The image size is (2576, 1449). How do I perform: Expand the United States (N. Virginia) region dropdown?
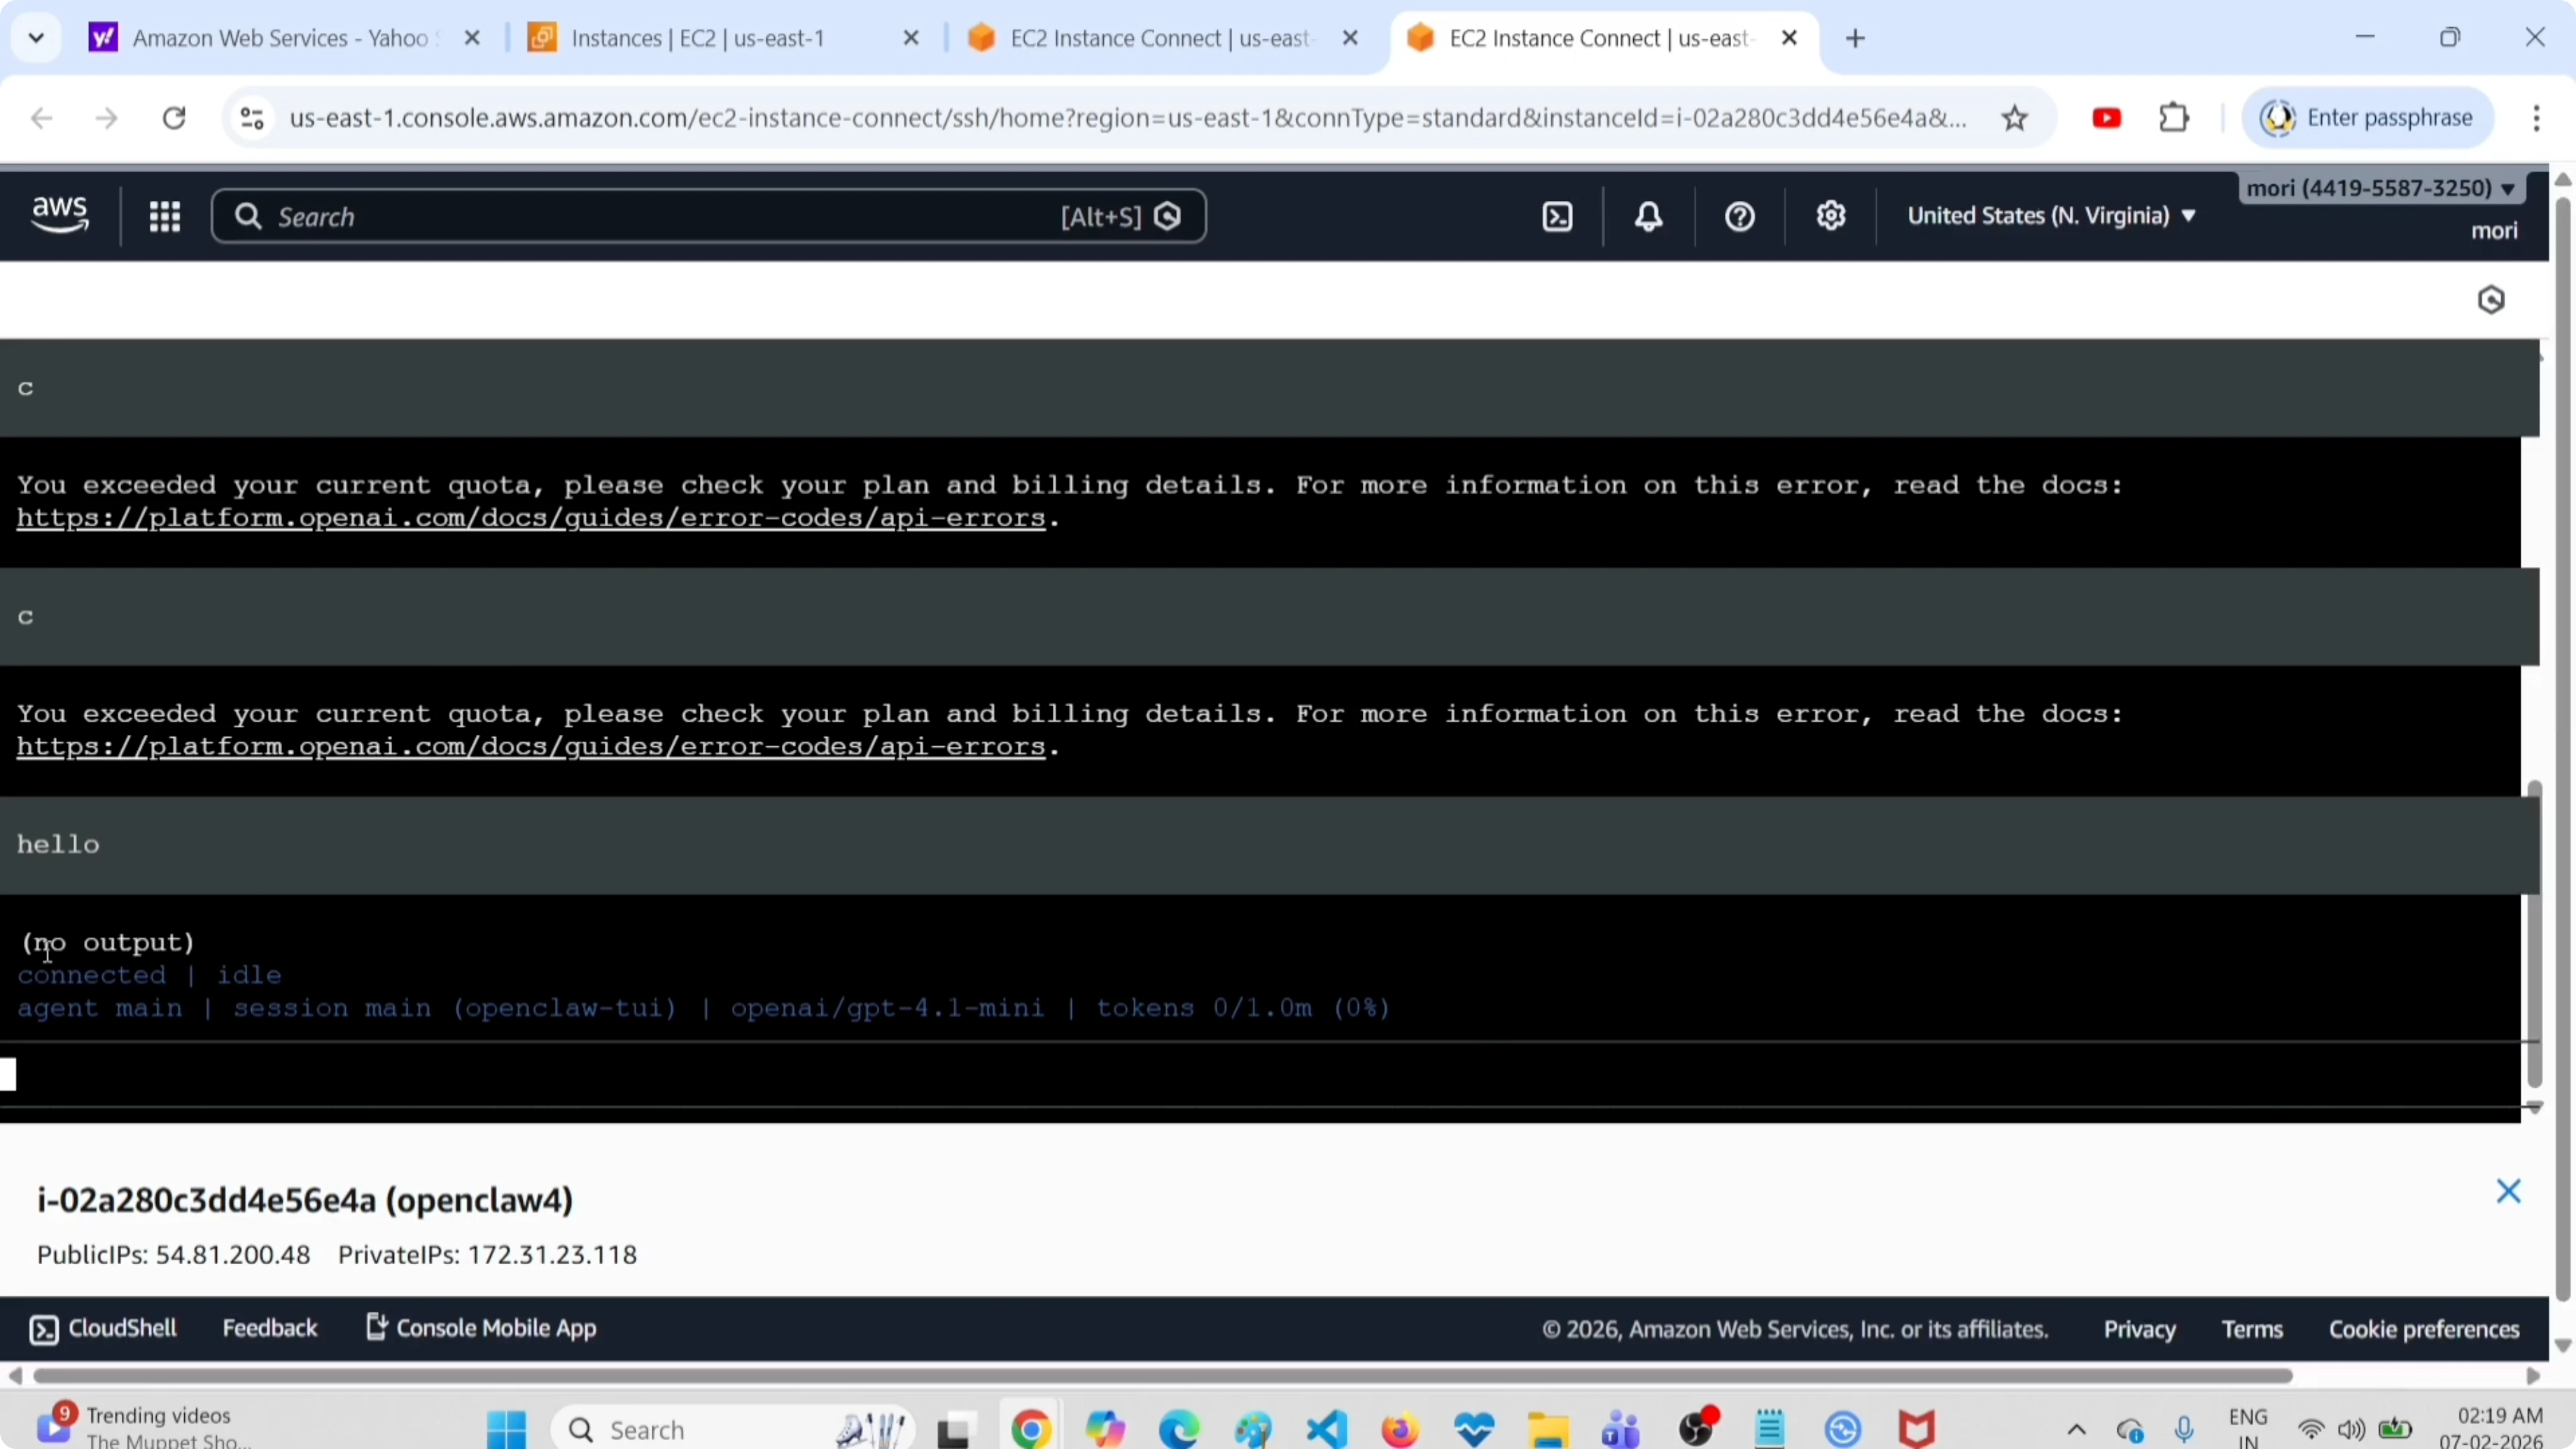click(x=2051, y=215)
